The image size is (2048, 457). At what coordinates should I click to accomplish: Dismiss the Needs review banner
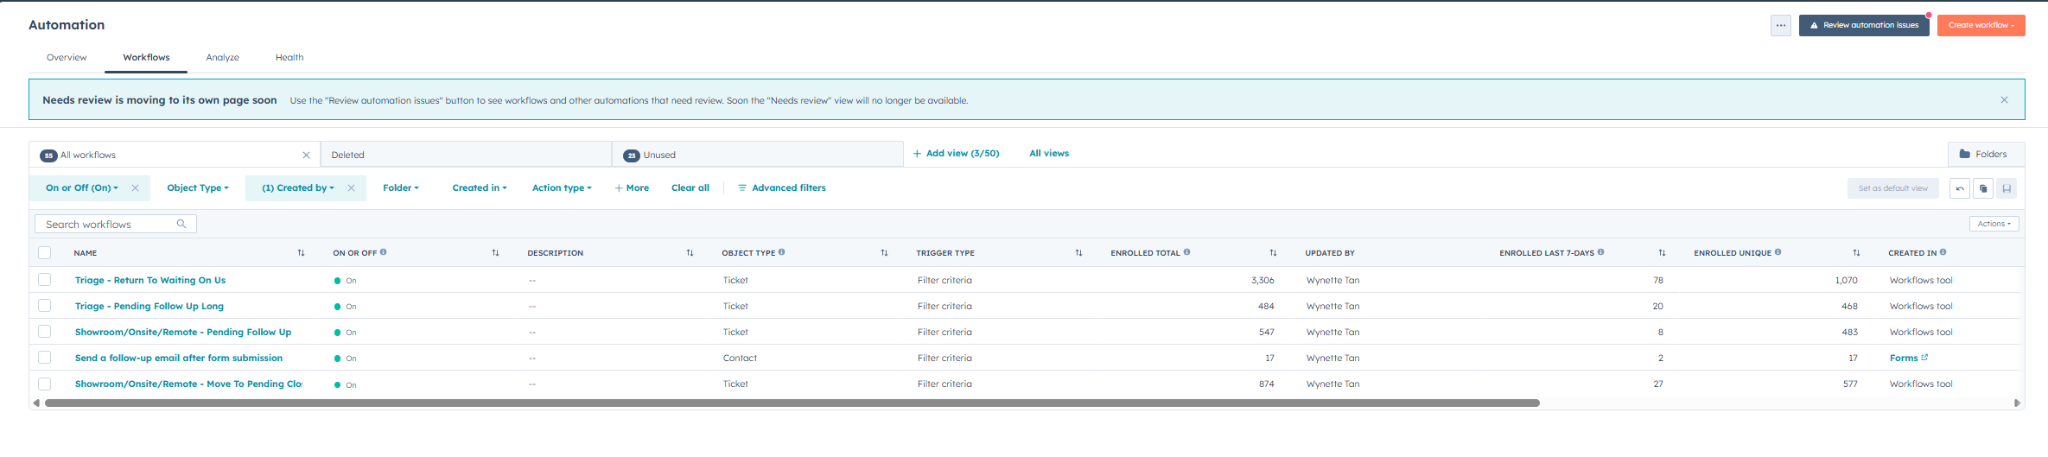coord(2004,100)
